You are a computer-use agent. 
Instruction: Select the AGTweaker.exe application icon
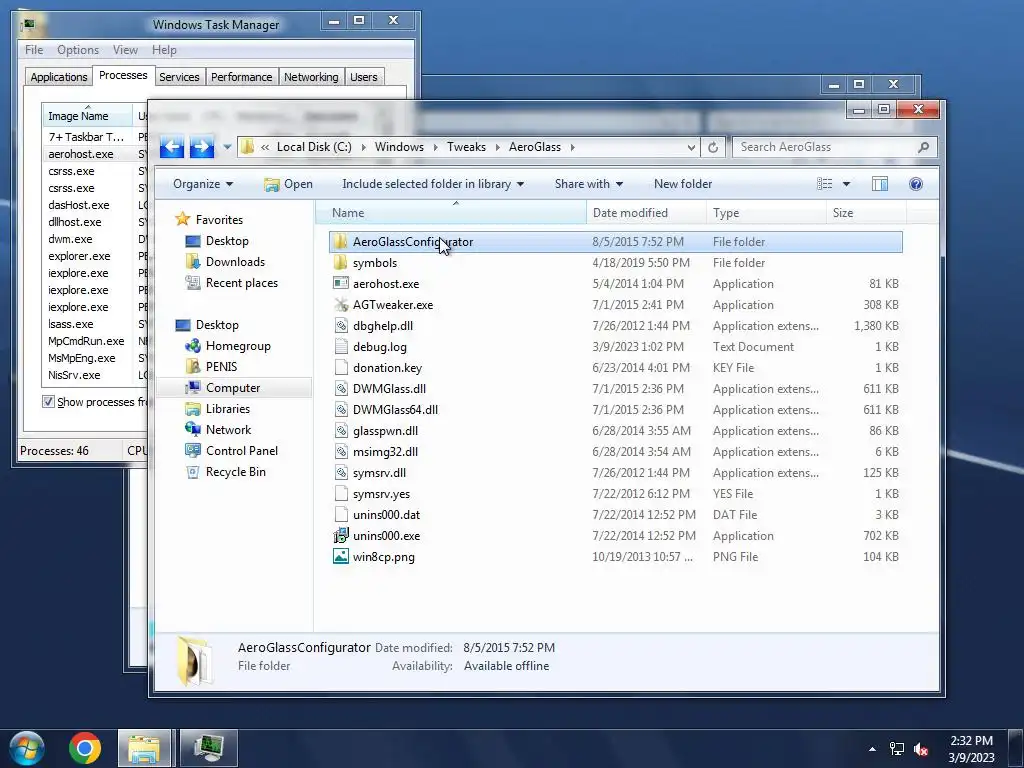tap(340, 304)
